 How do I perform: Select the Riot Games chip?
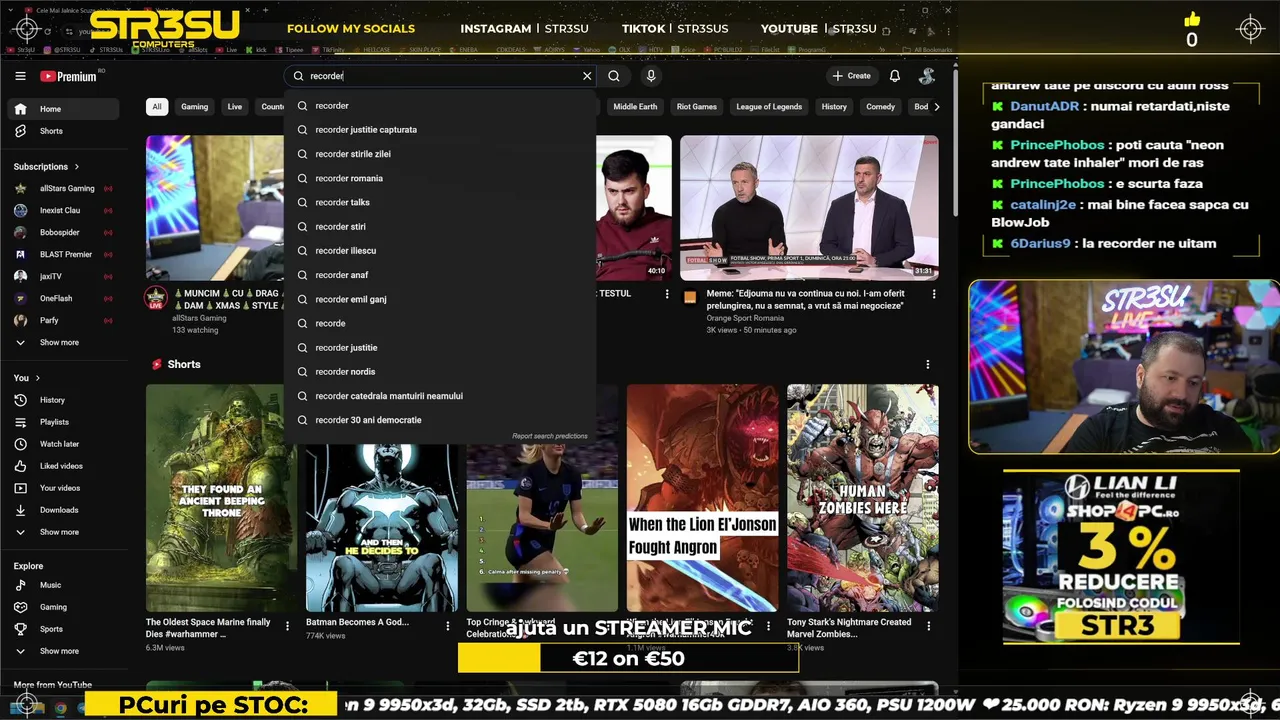pos(697,107)
